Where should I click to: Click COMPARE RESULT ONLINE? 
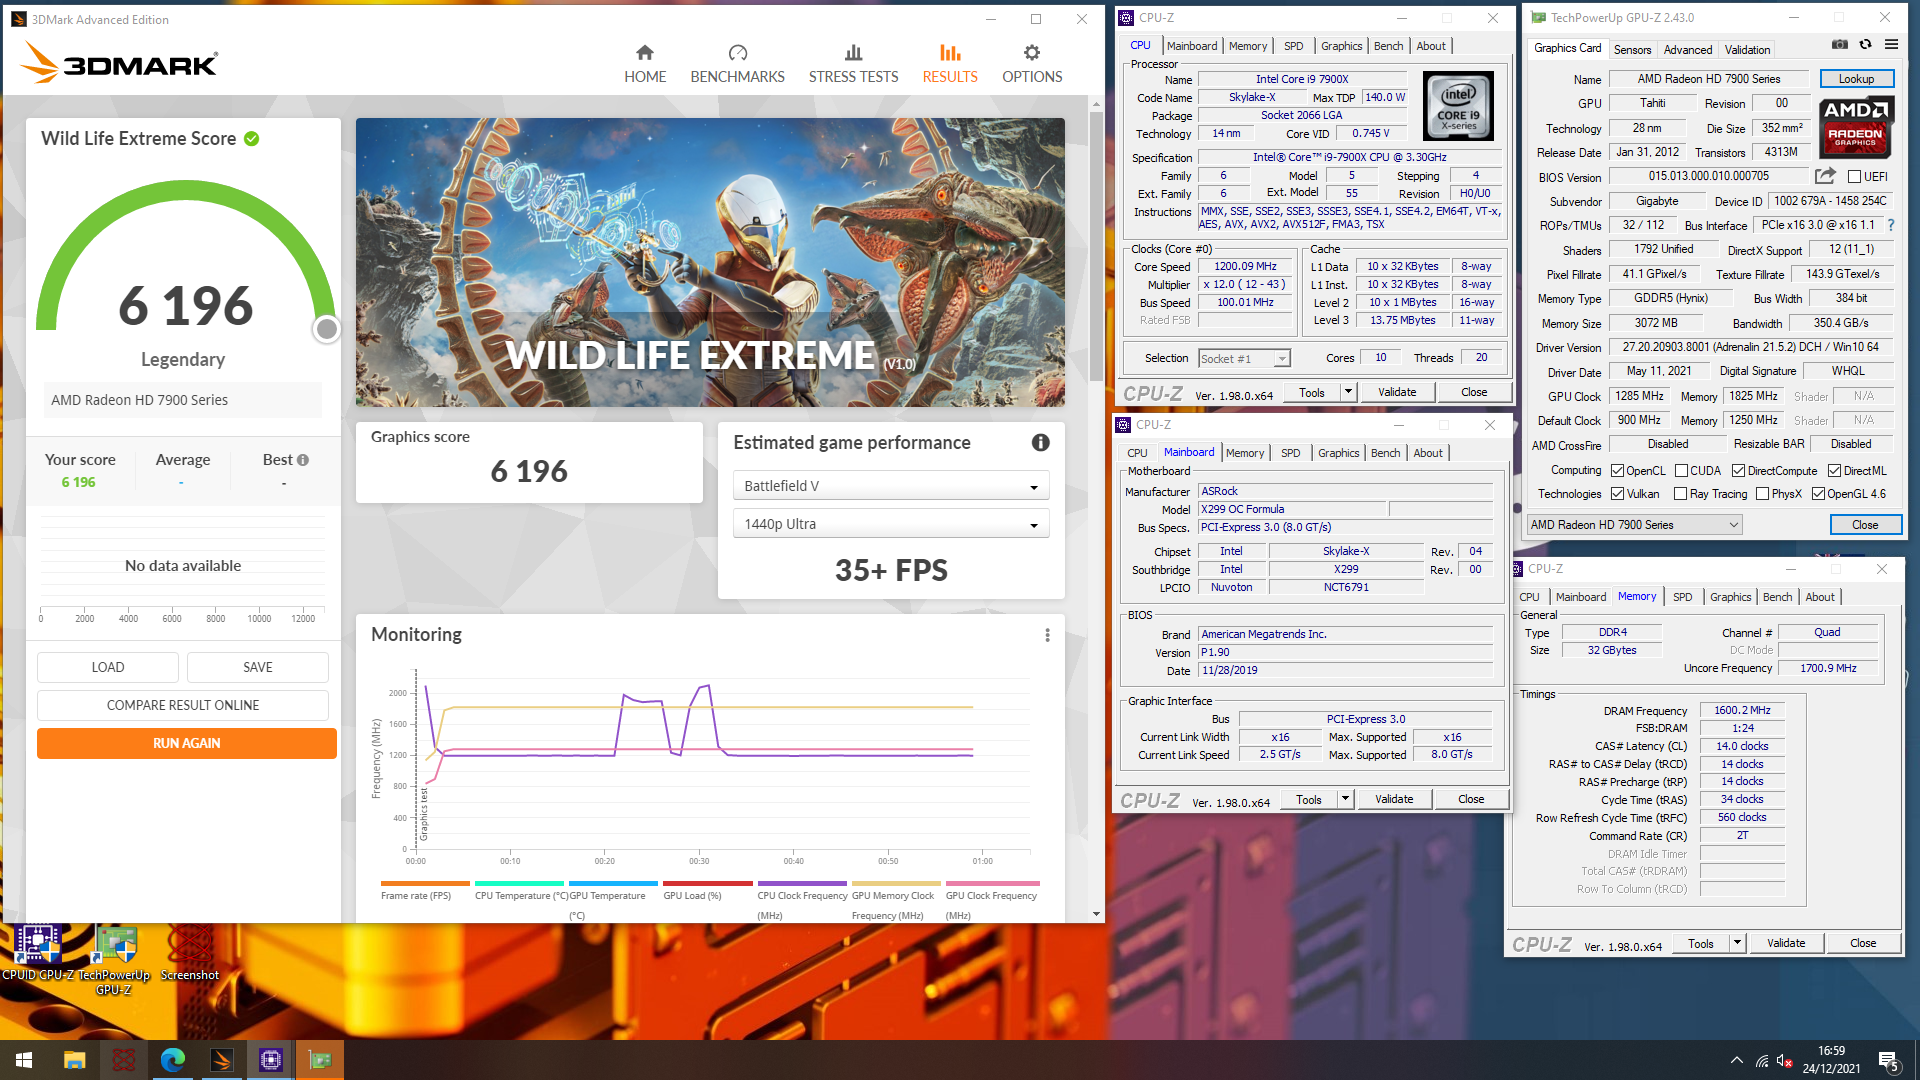click(183, 705)
